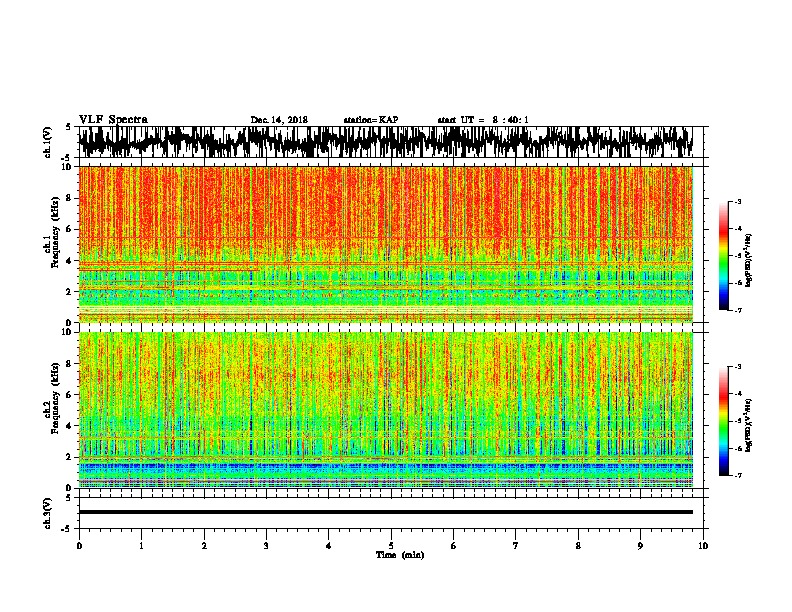Click the ch.1 frequency tick label "6"

(x=70, y=229)
